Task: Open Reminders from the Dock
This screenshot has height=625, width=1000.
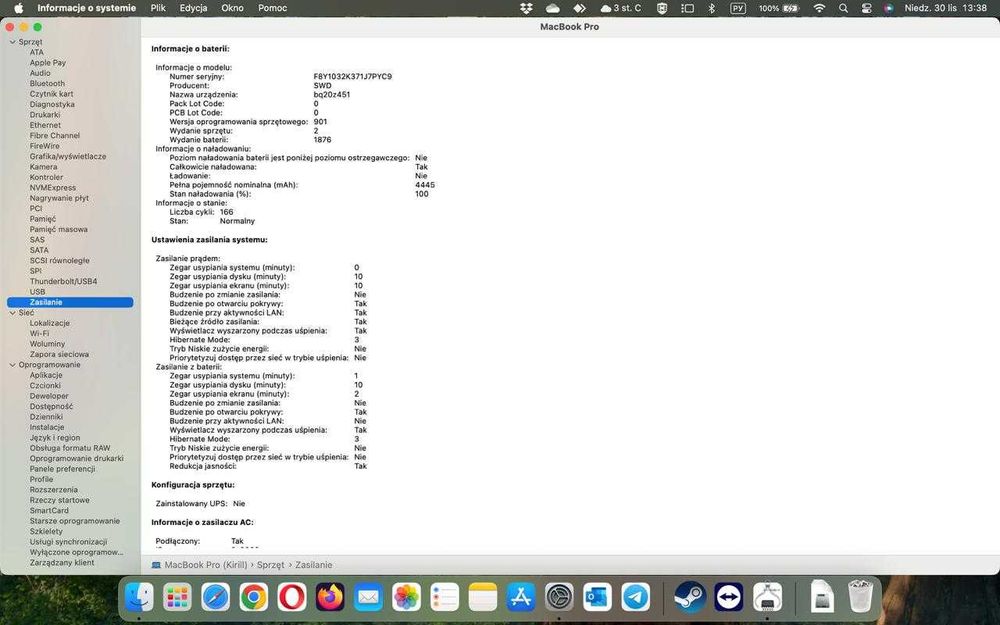Action: (x=445, y=598)
